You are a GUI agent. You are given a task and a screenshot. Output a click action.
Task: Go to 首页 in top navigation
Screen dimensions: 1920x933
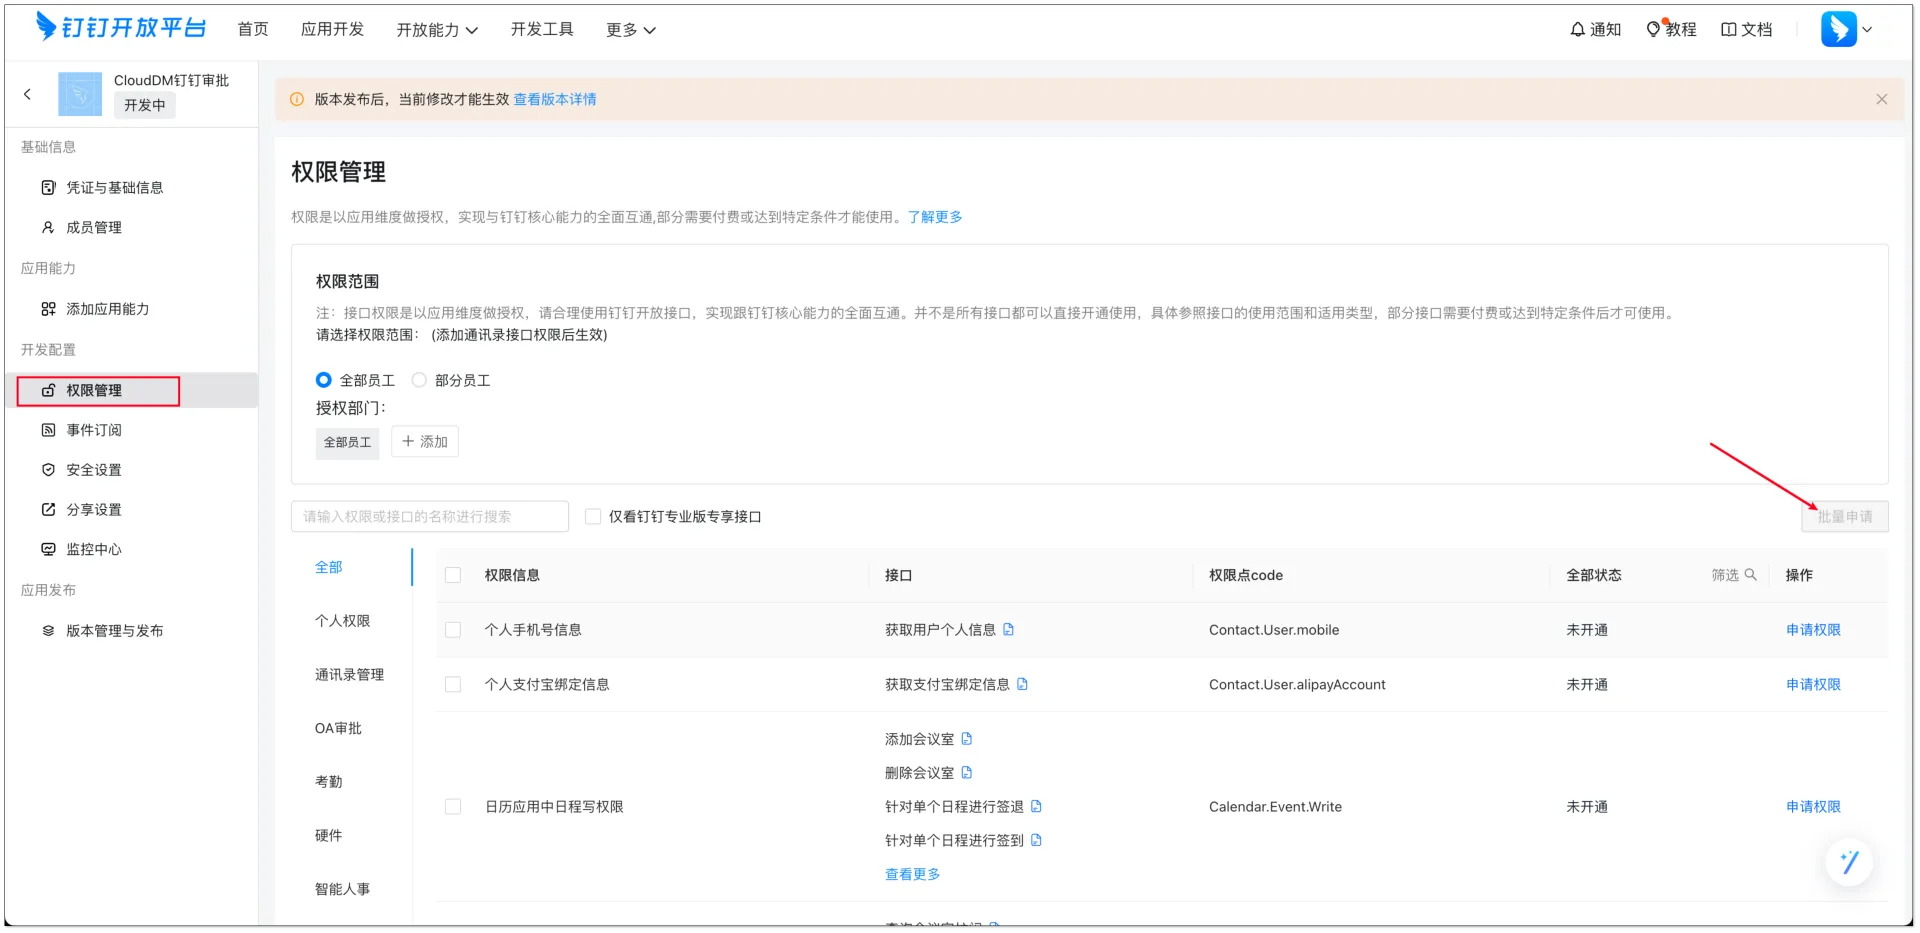tap(253, 29)
